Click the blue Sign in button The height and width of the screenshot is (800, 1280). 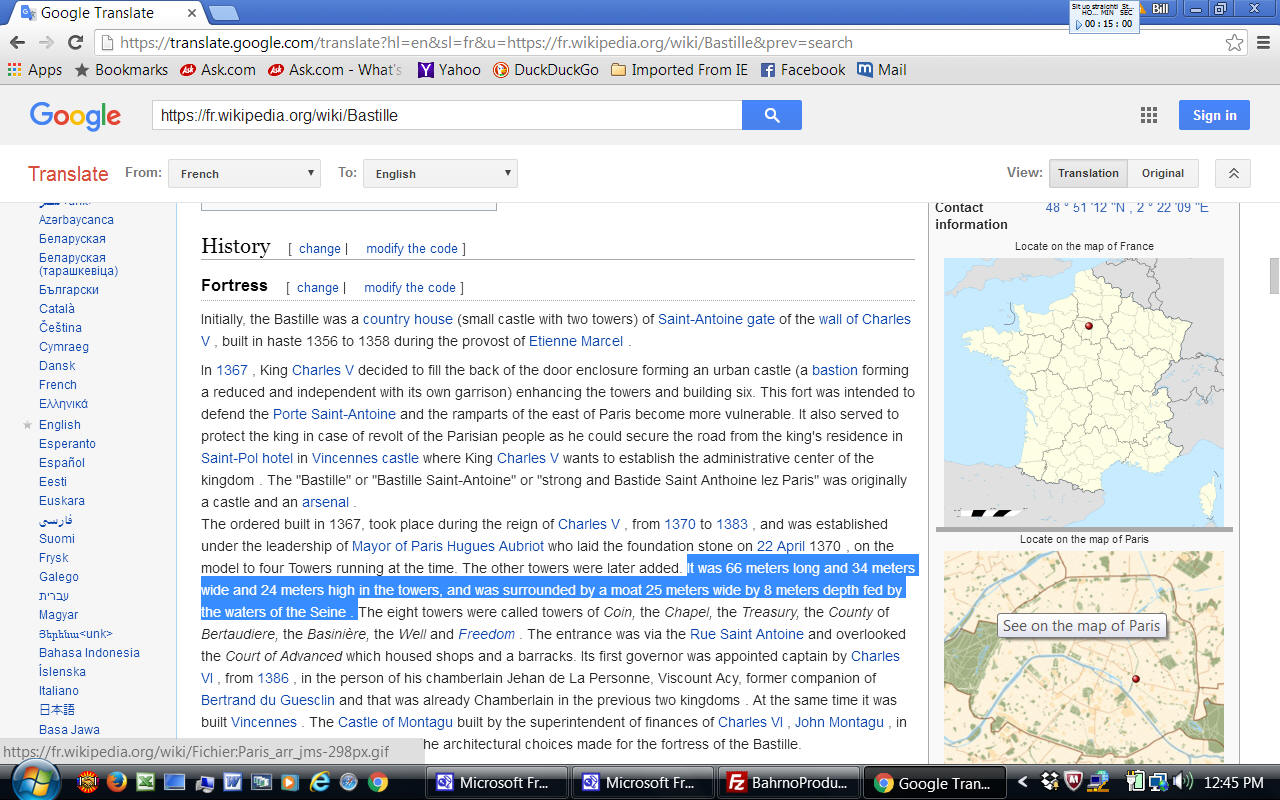(x=1214, y=115)
